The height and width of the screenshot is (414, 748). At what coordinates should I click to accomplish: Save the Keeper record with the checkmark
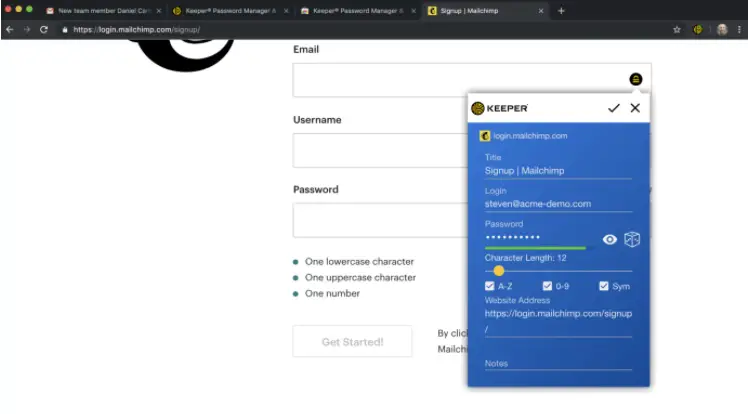tap(613, 108)
